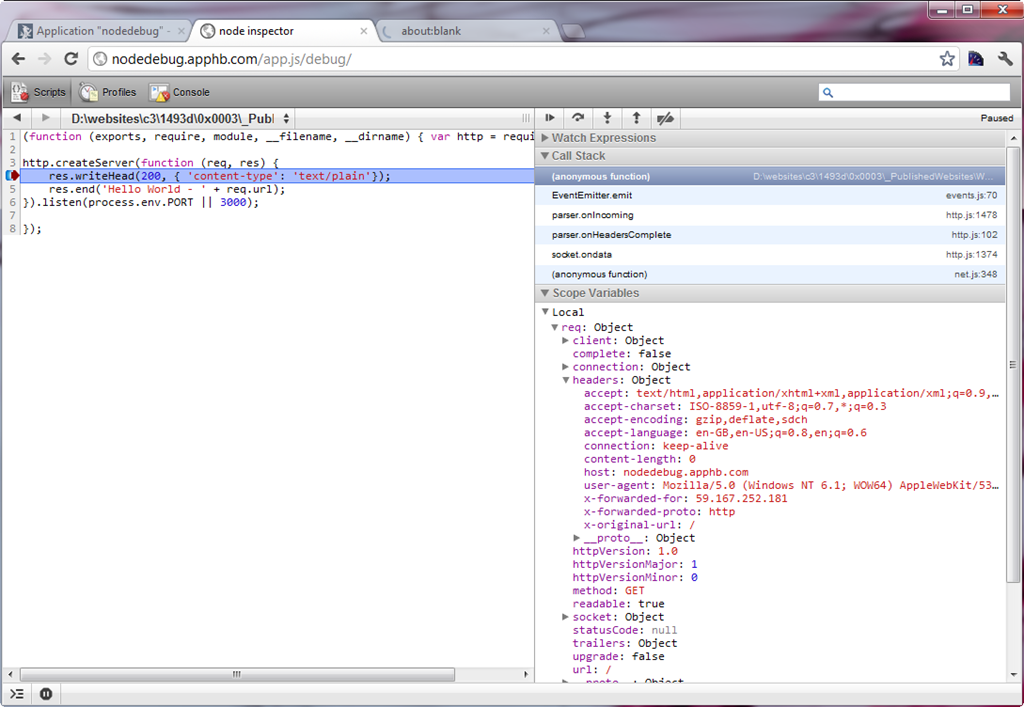The width and height of the screenshot is (1024, 707).
Task: Show the console drawer
Action: pyautogui.click(x=17, y=694)
